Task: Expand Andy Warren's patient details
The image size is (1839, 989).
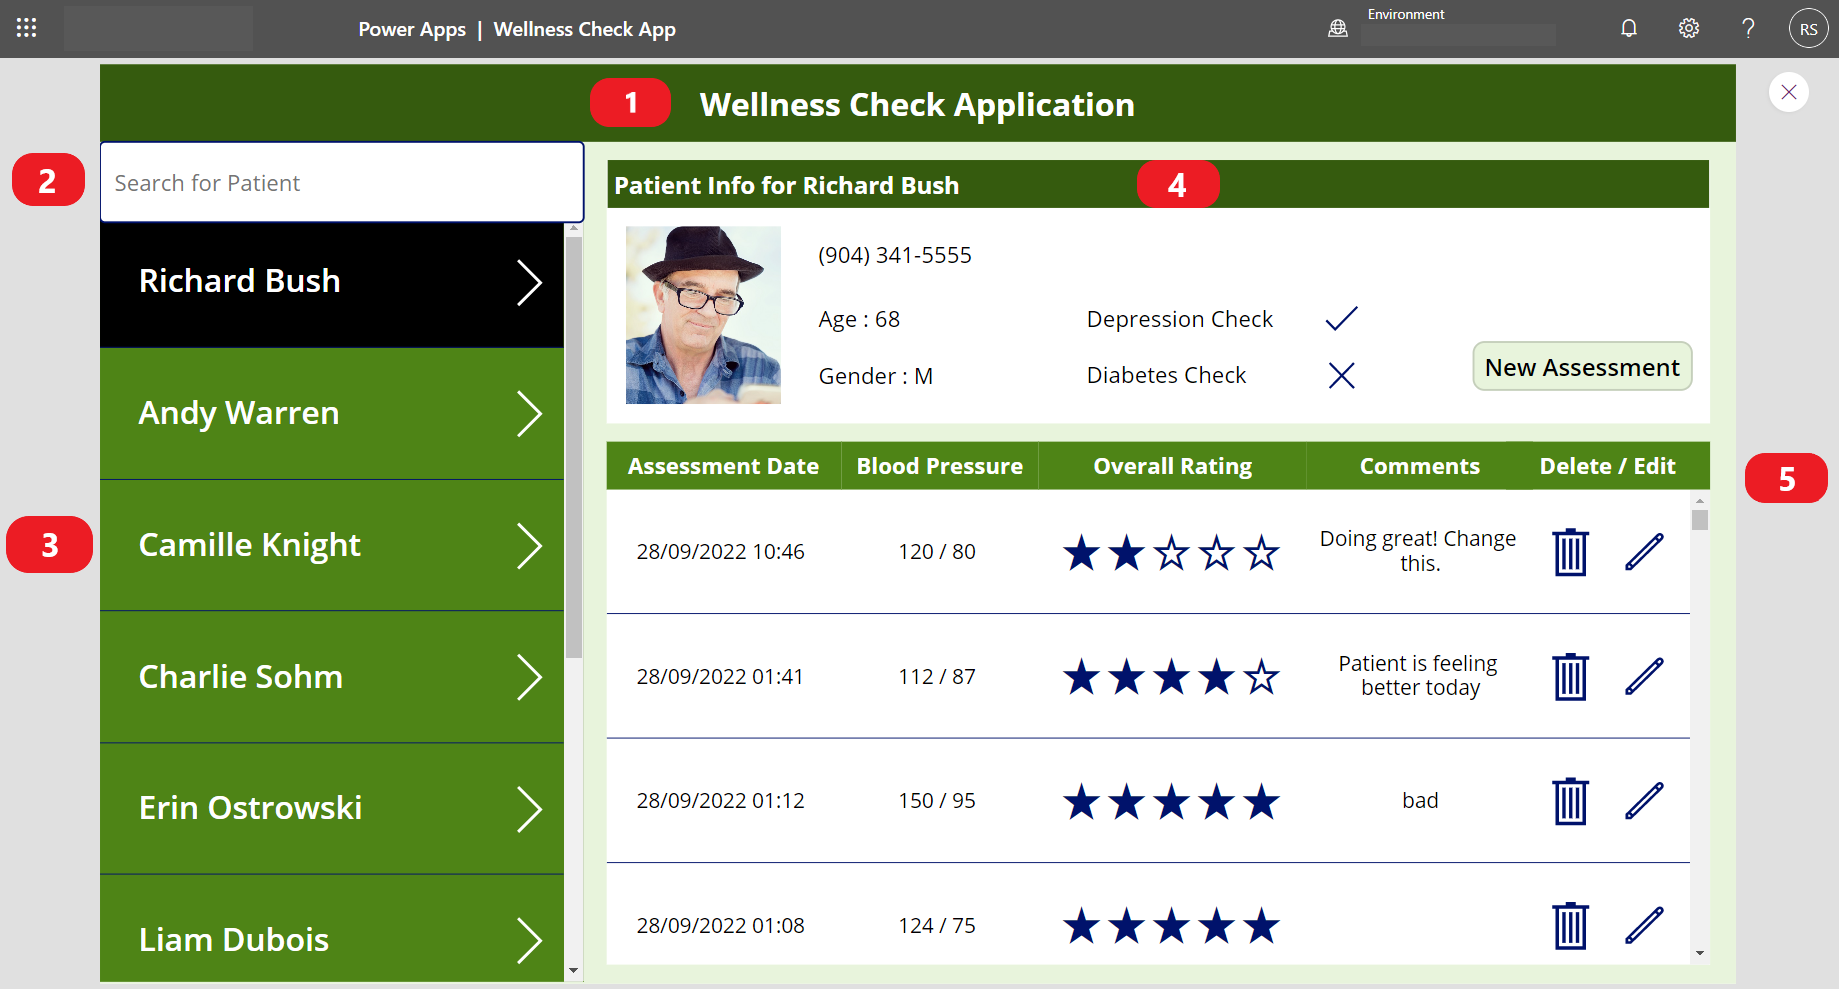Action: click(530, 413)
